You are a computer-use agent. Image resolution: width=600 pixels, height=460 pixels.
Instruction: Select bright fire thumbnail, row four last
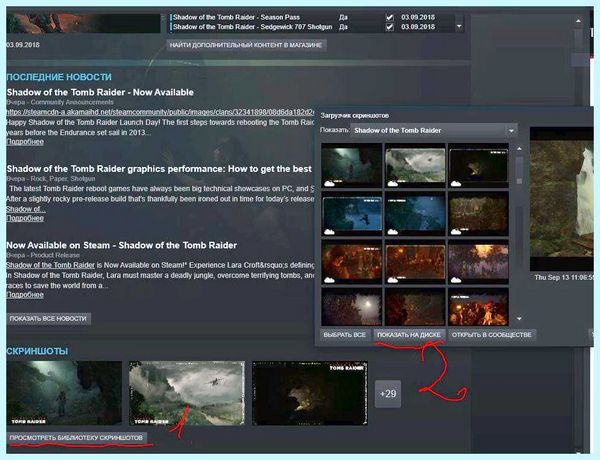coord(478,307)
